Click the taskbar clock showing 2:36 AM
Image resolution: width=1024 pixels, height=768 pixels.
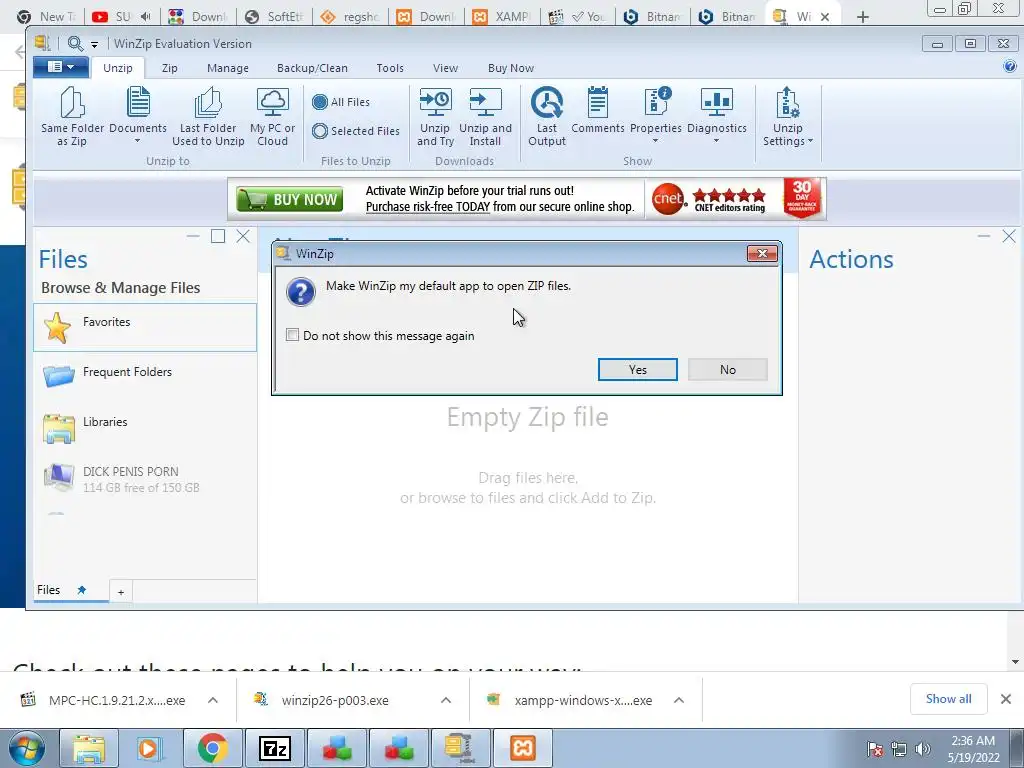973,749
